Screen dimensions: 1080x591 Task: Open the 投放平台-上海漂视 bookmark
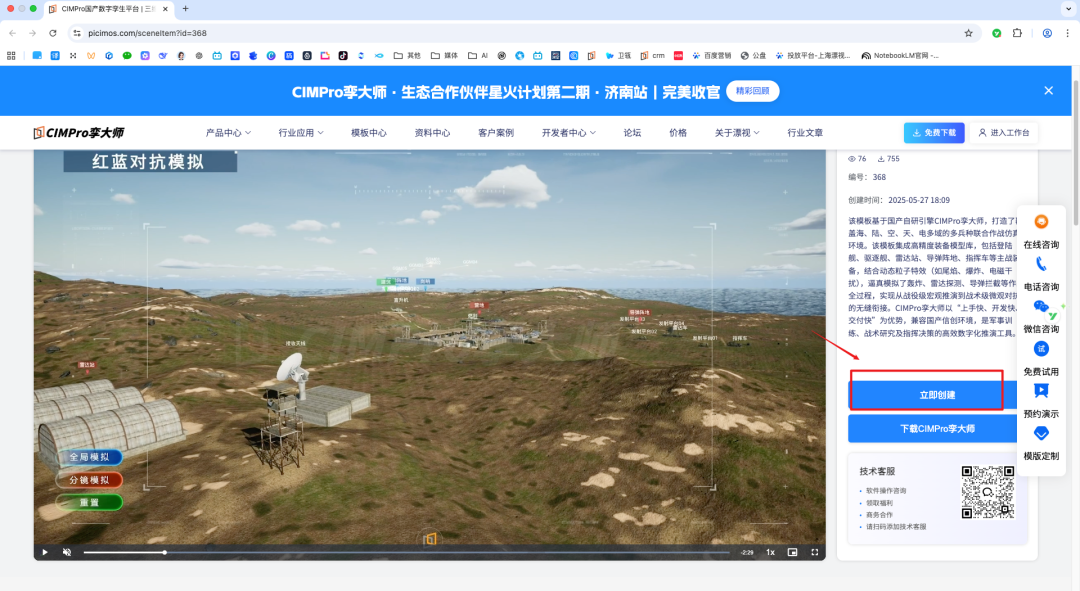(813, 56)
